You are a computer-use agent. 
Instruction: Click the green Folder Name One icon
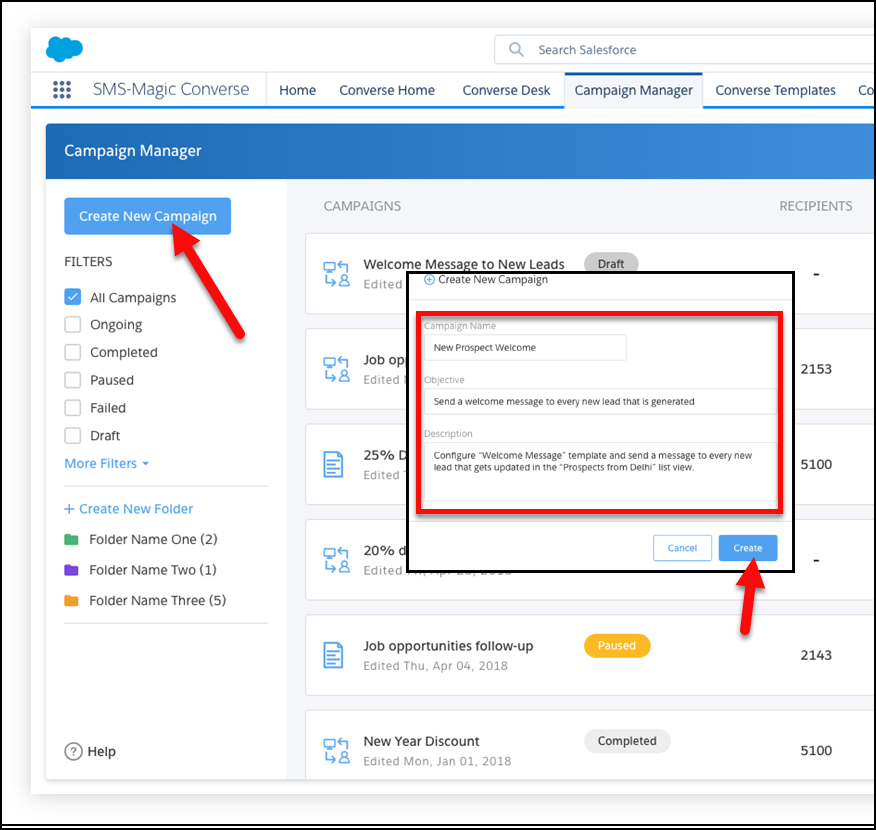[x=72, y=540]
